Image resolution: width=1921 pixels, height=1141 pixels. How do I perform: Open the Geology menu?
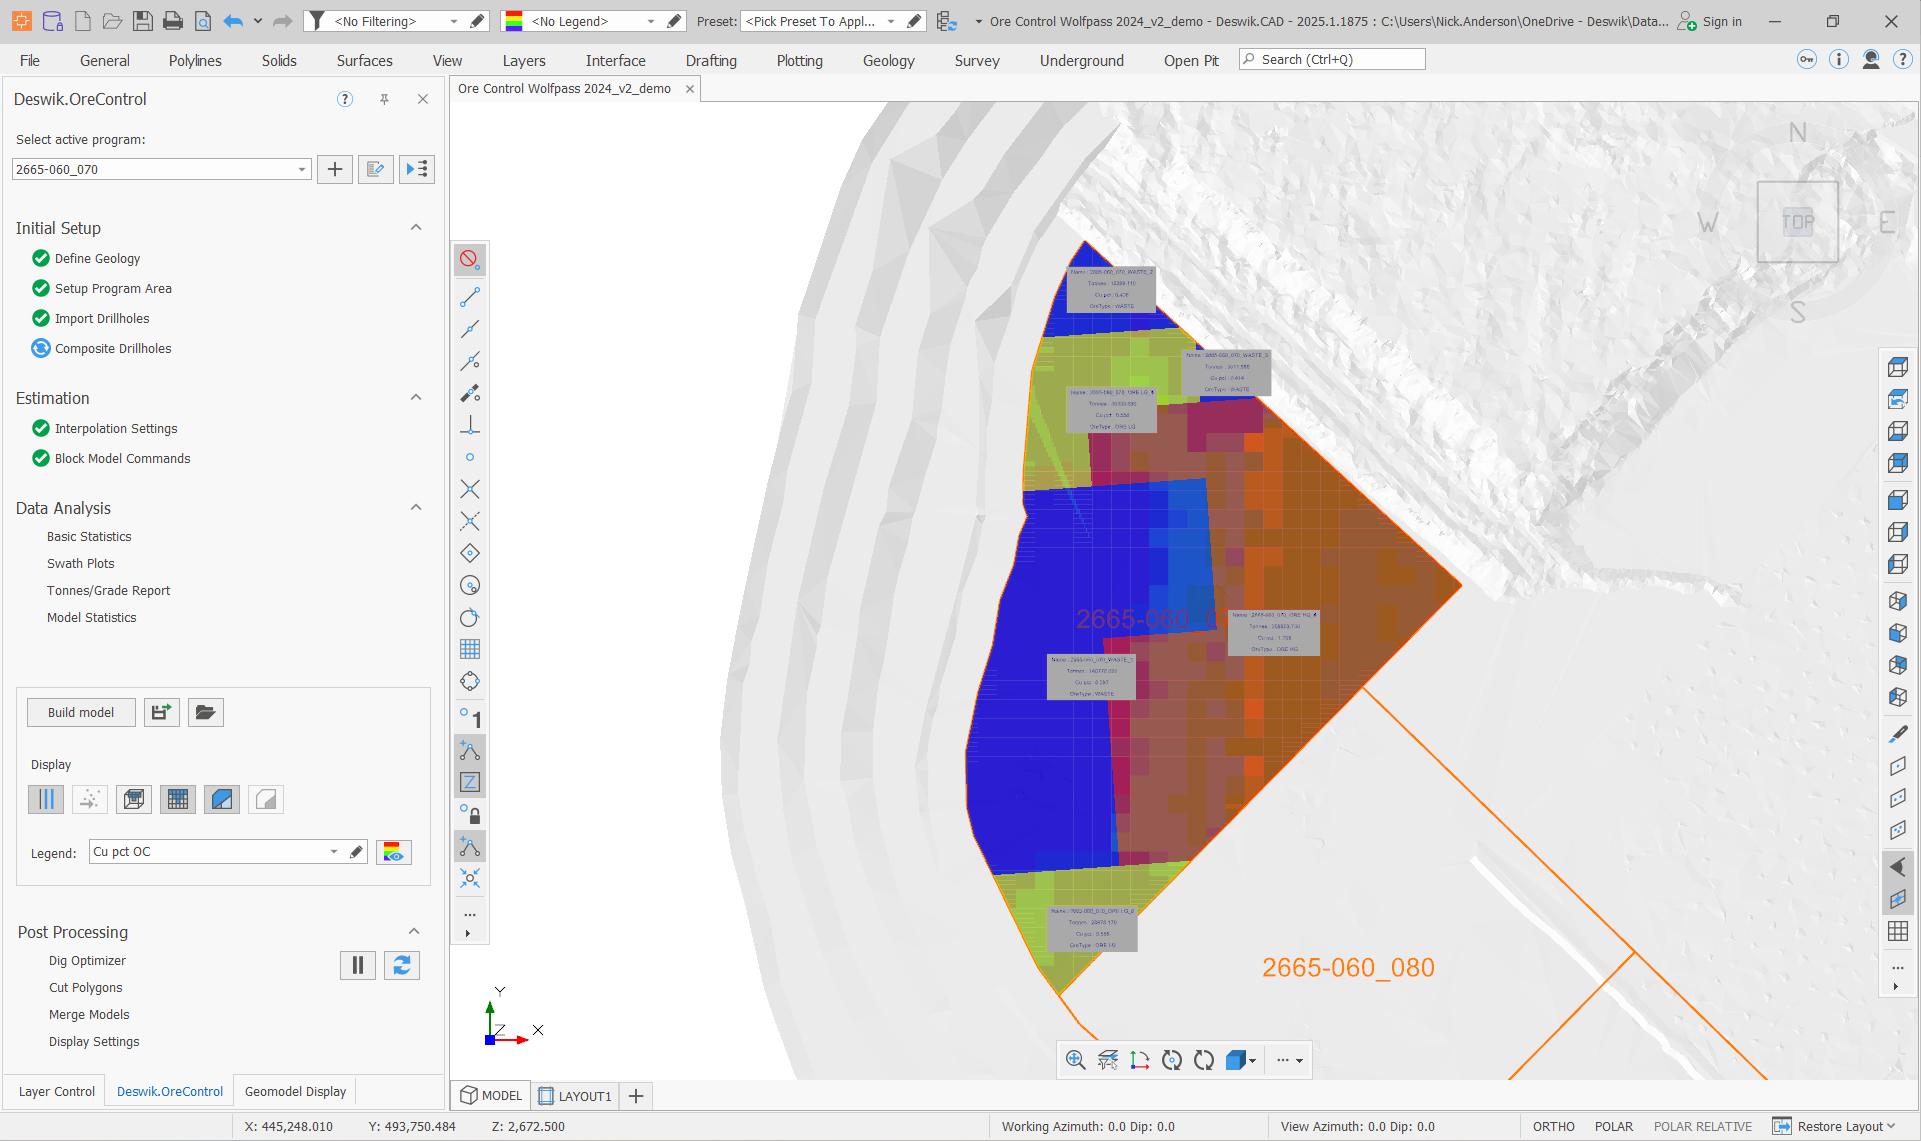tap(888, 61)
